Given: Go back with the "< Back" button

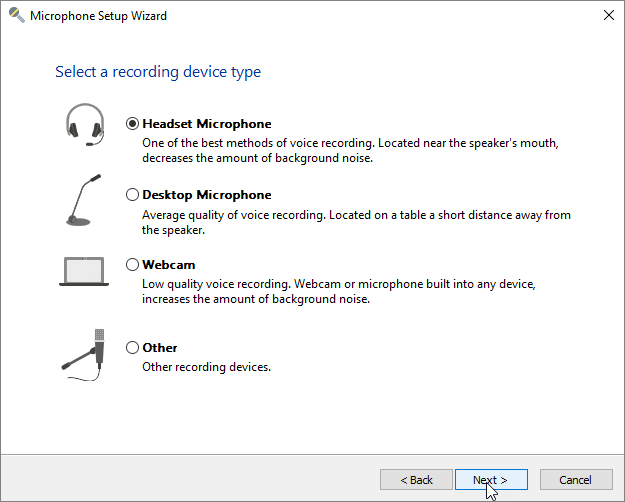Looking at the screenshot, I should 416,480.
